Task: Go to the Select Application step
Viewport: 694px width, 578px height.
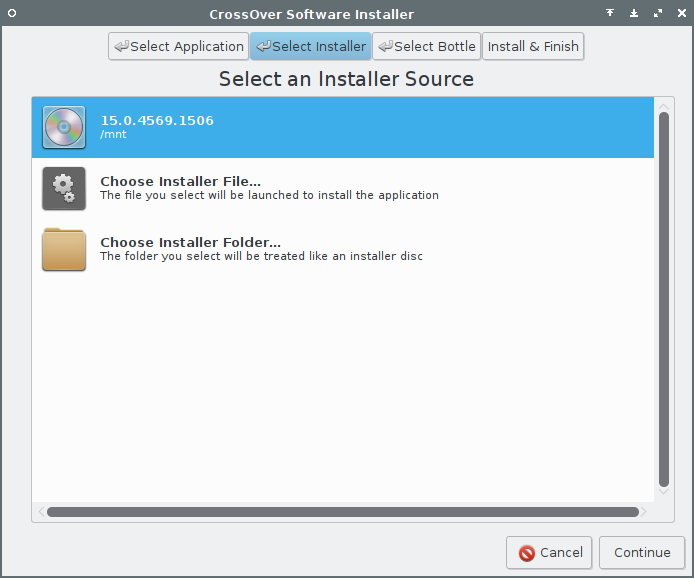Action: pyautogui.click(x=178, y=46)
